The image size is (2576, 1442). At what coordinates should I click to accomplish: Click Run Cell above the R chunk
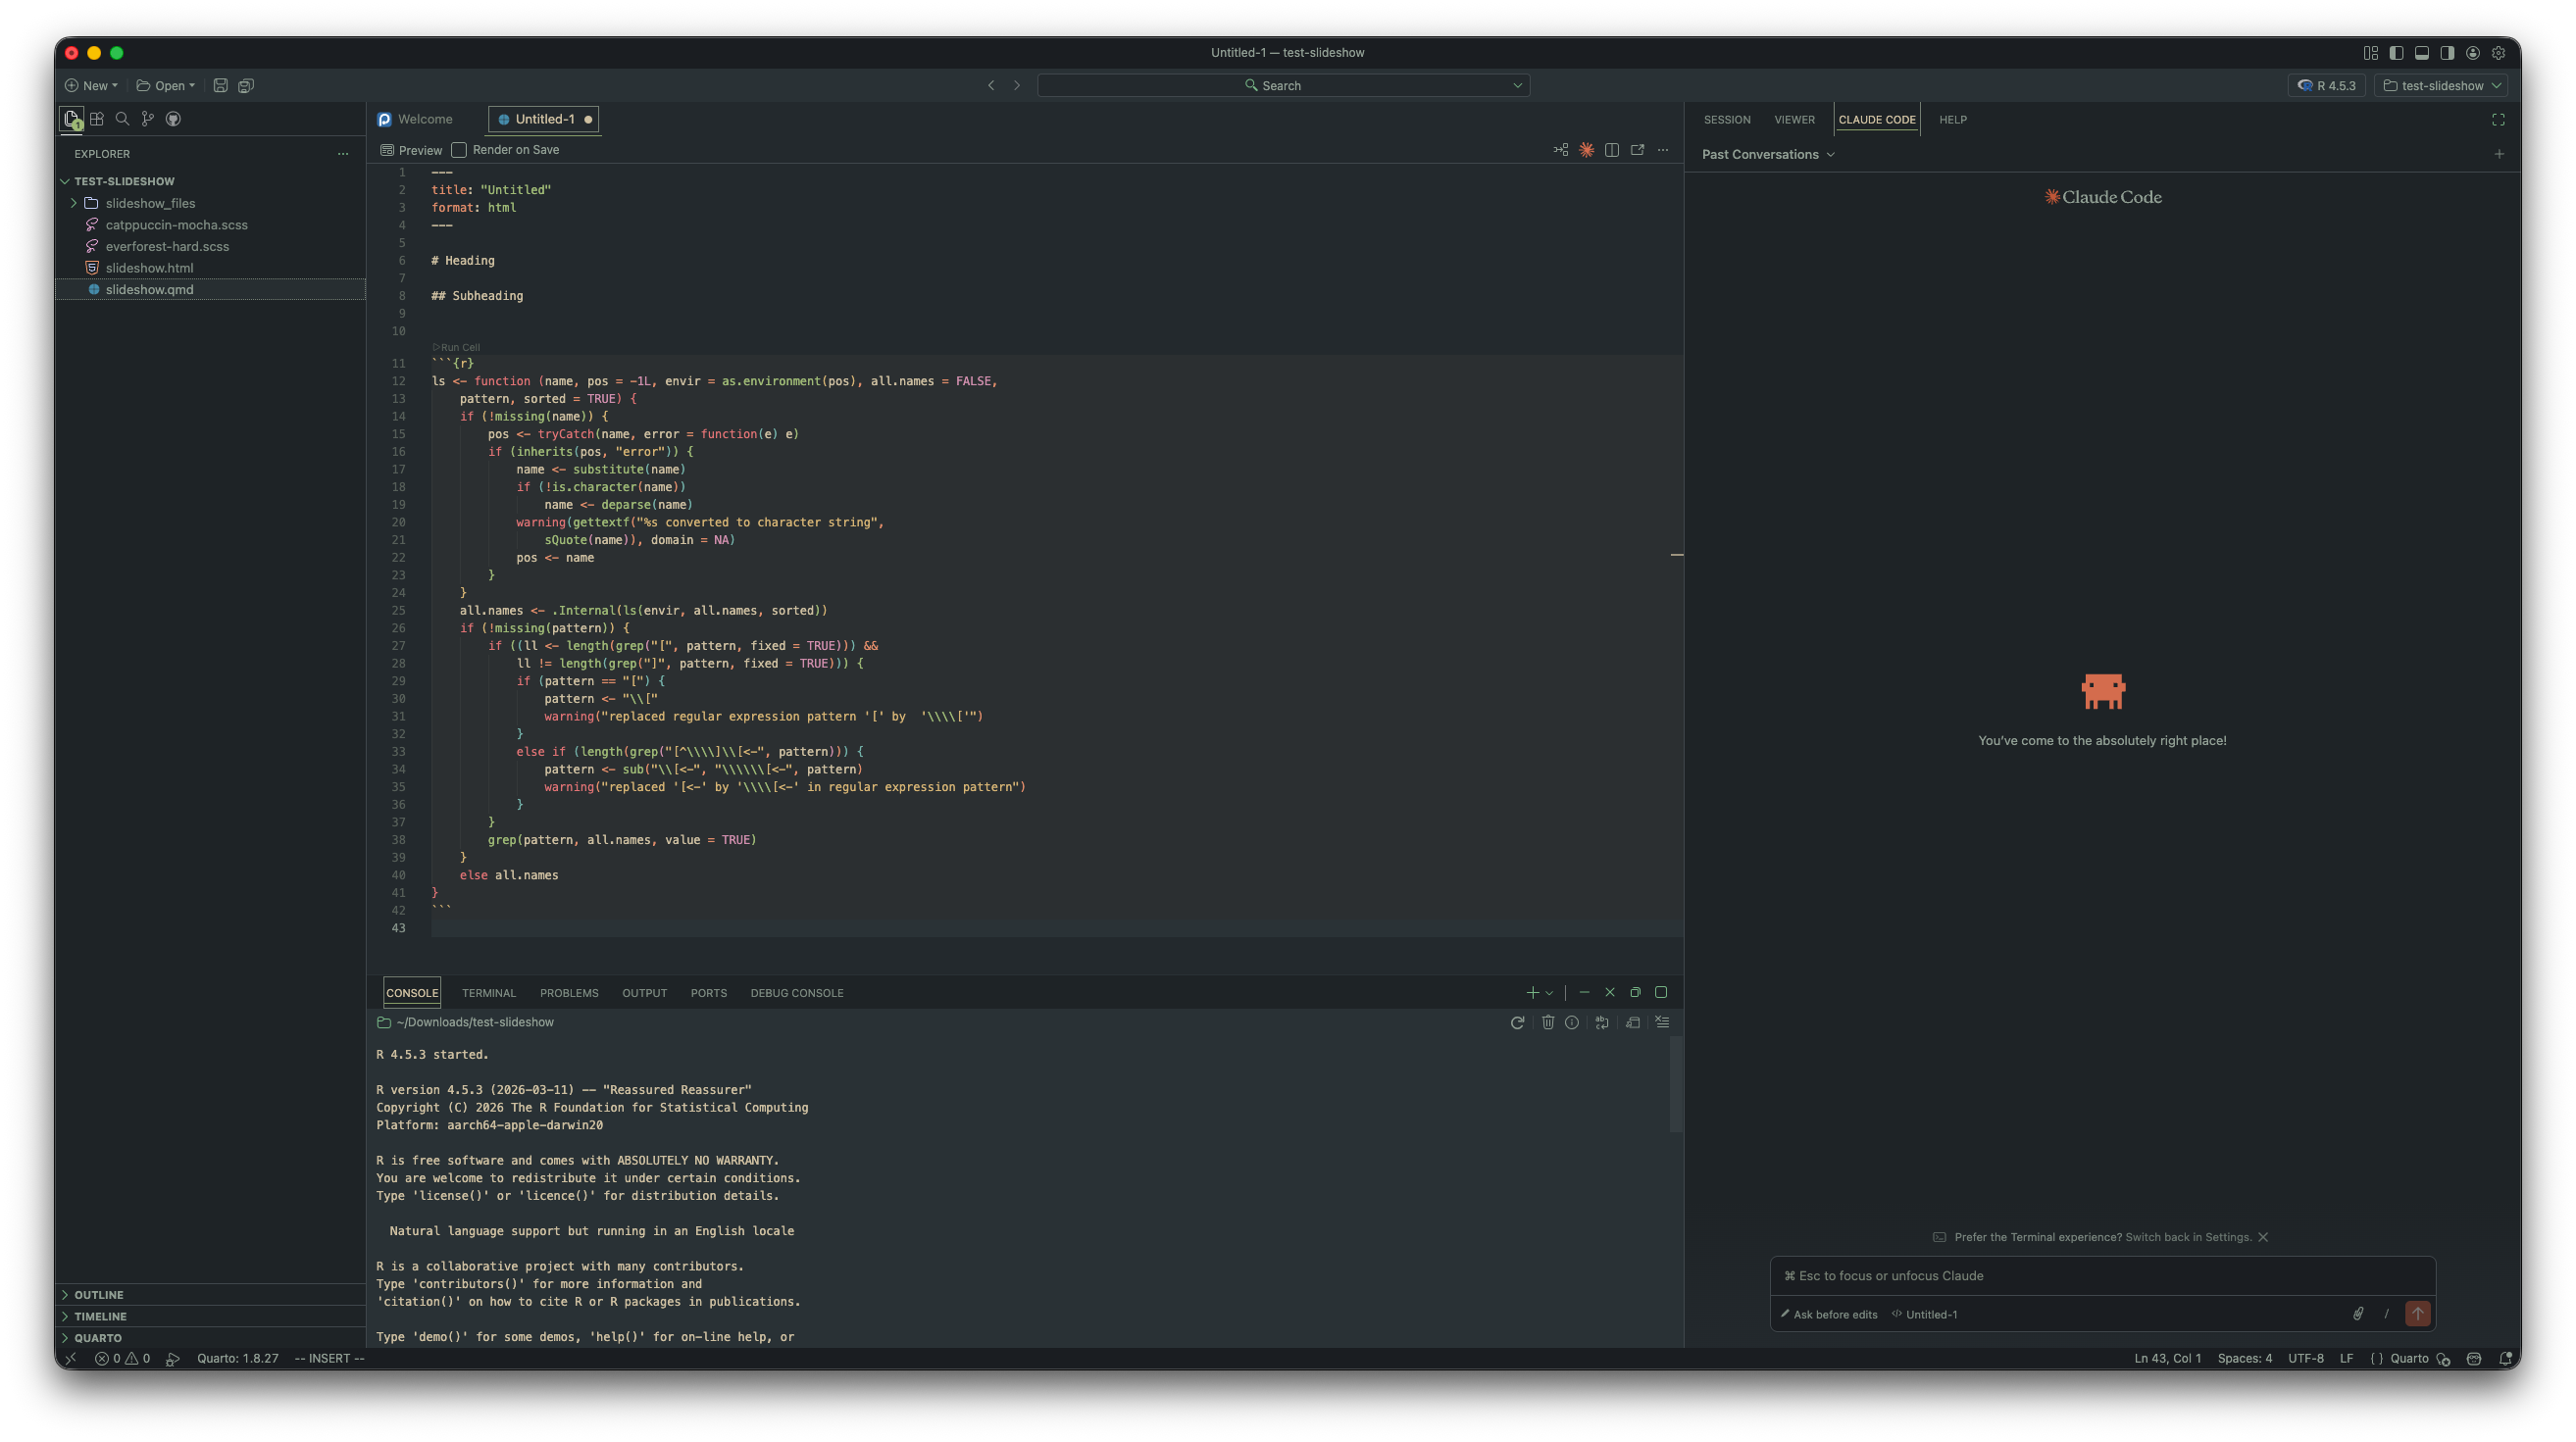pos(456,348)
